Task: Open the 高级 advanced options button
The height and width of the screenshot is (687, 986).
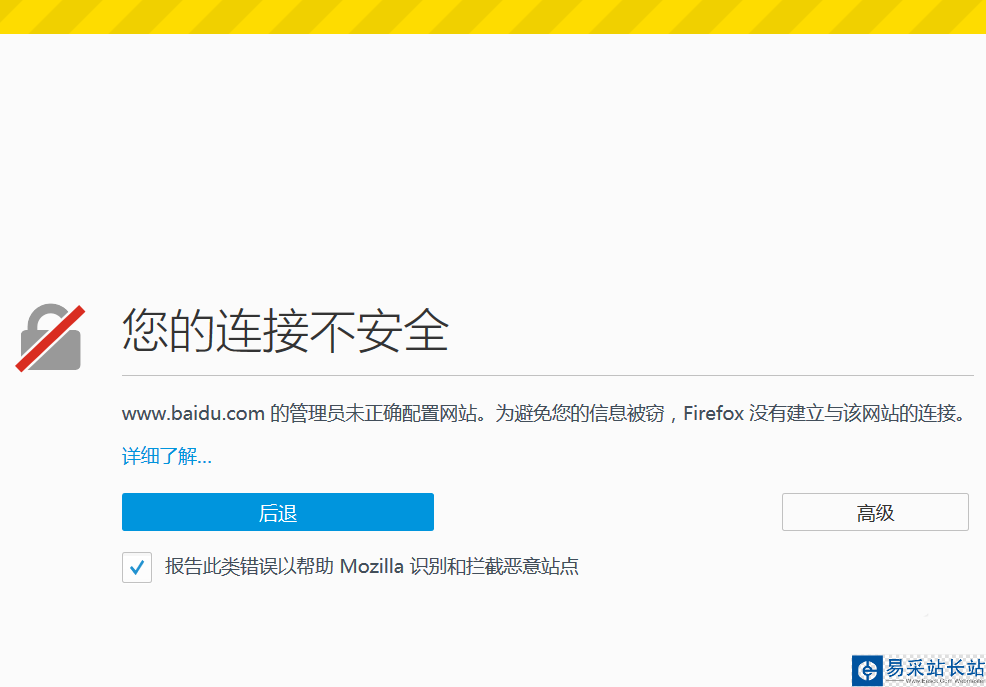Action: coord(875,512)
